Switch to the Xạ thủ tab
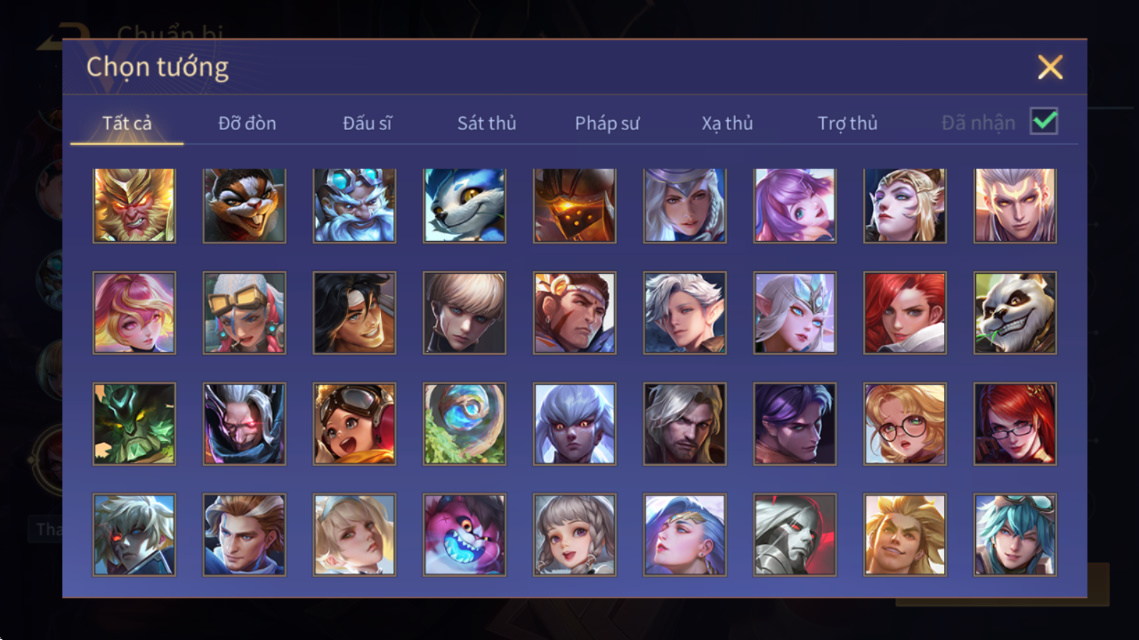This screenshot has height=640, width=1139. click(727, 123)
